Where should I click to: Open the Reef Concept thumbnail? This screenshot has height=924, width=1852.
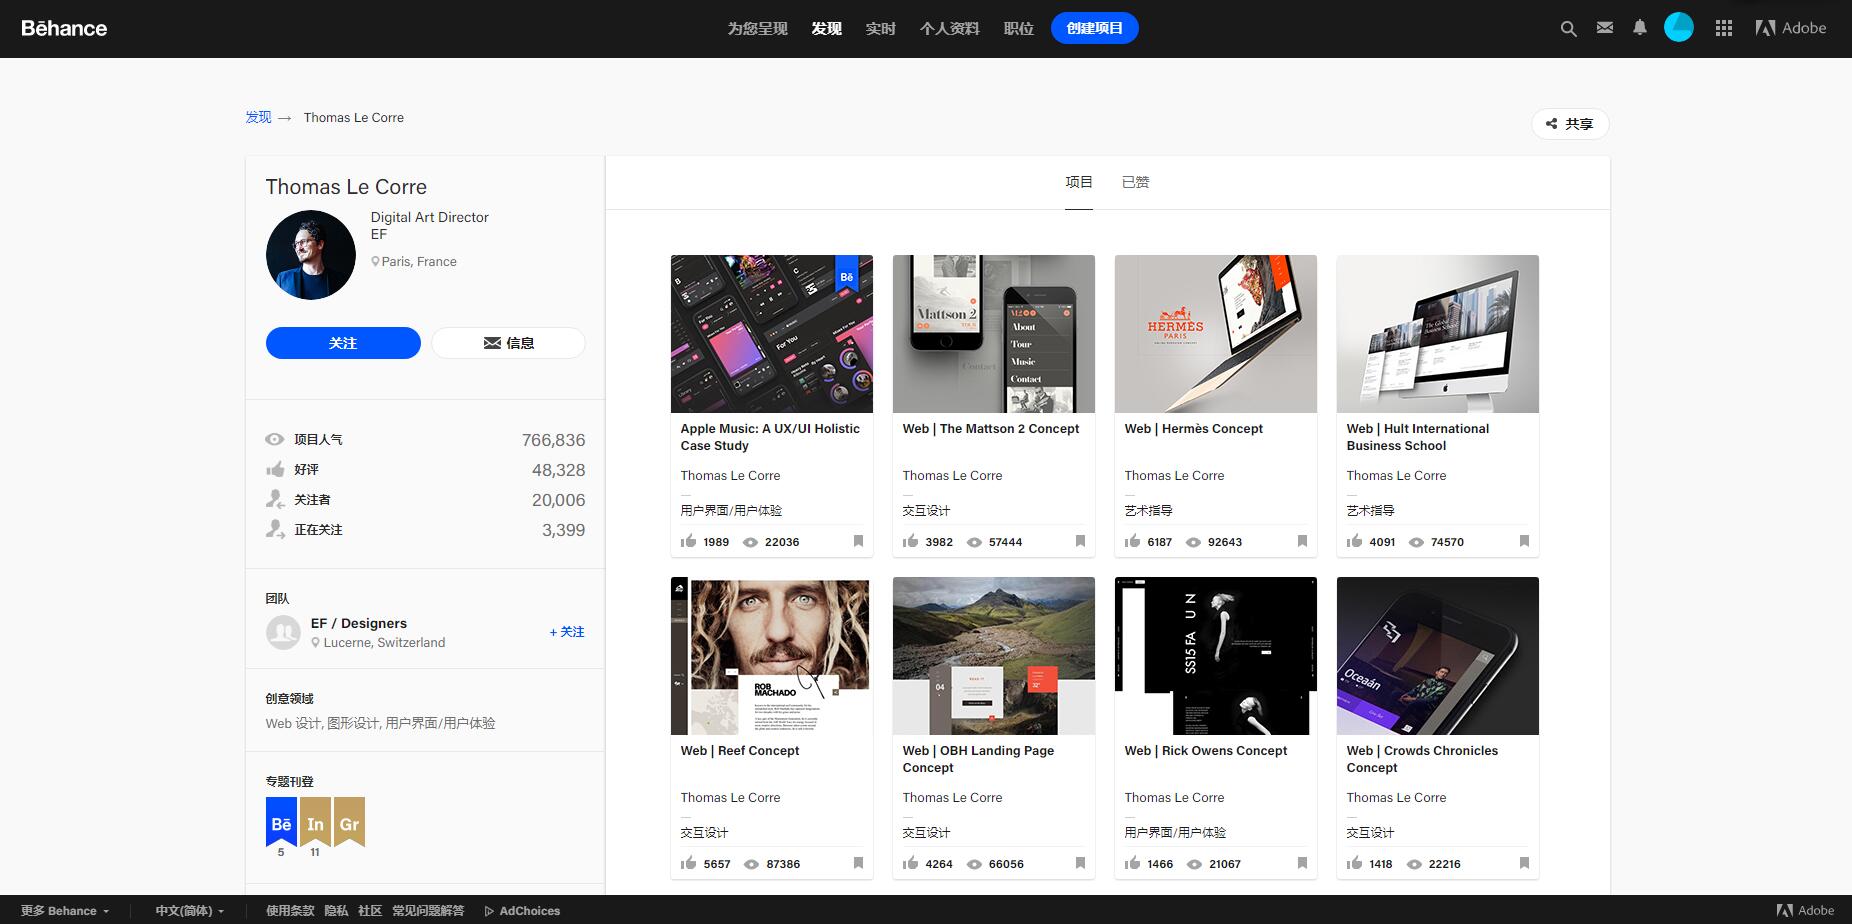point(772,656)
